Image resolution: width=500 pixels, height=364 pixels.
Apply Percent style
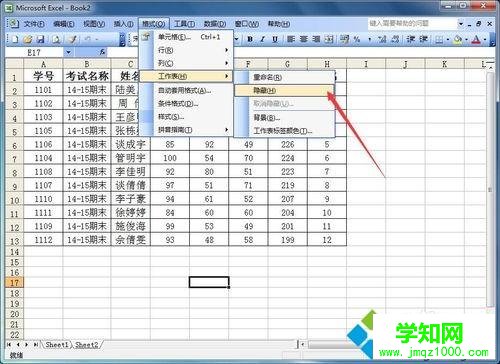point(357,40)
